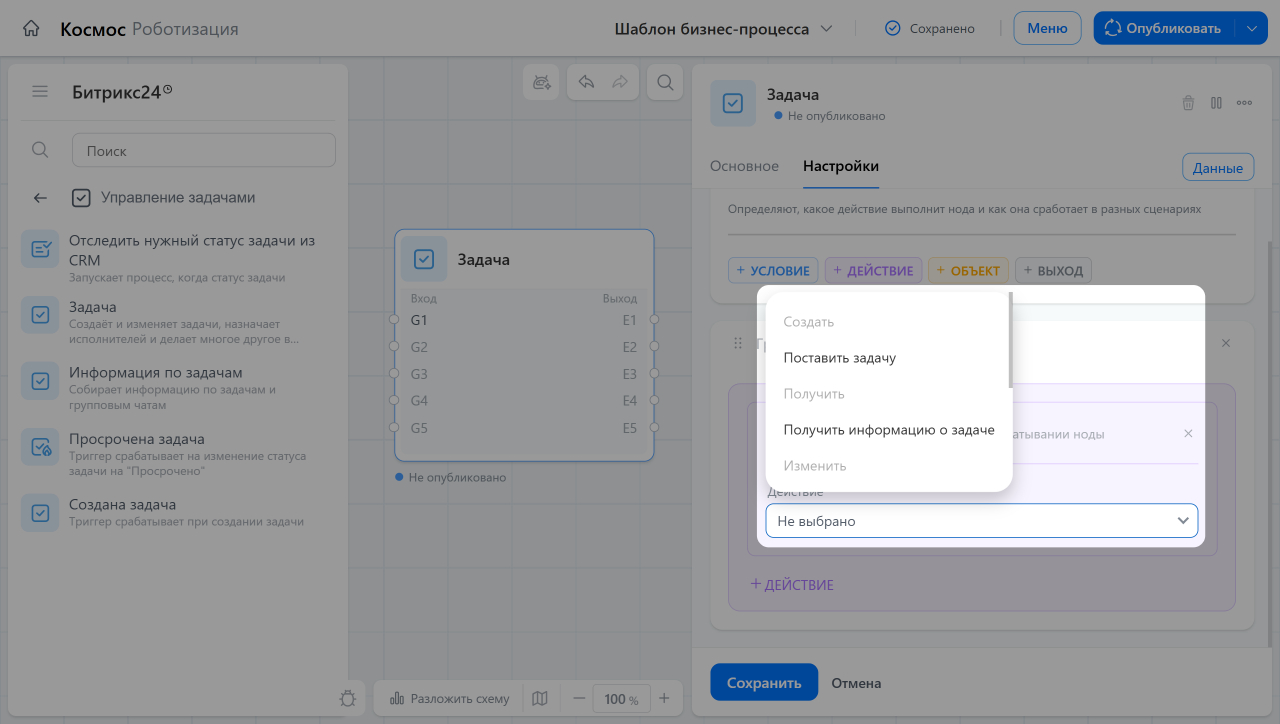Go back with the left arrow
Image resolution: width=1280 pixels, height=724 pixels.
(40, 198)
